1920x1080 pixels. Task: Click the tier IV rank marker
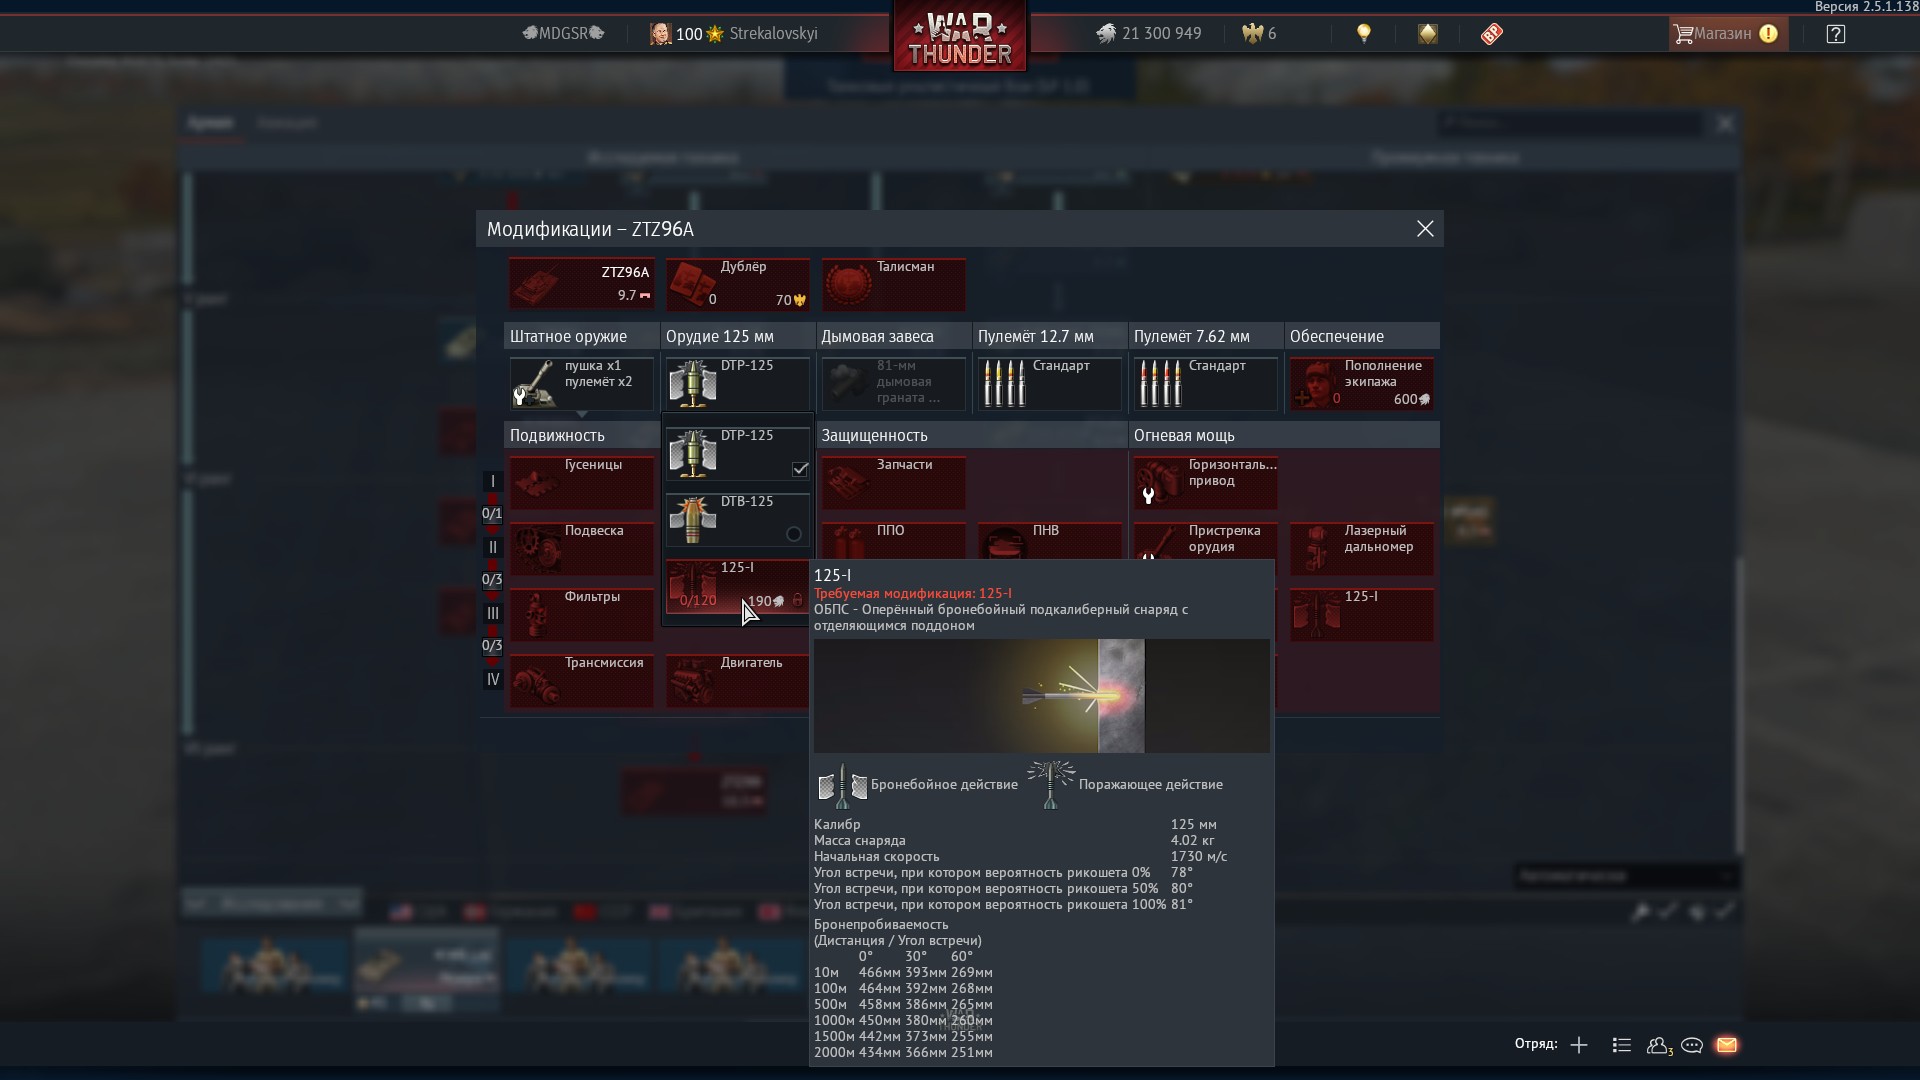pyautogui.click(x=492, y=680)
